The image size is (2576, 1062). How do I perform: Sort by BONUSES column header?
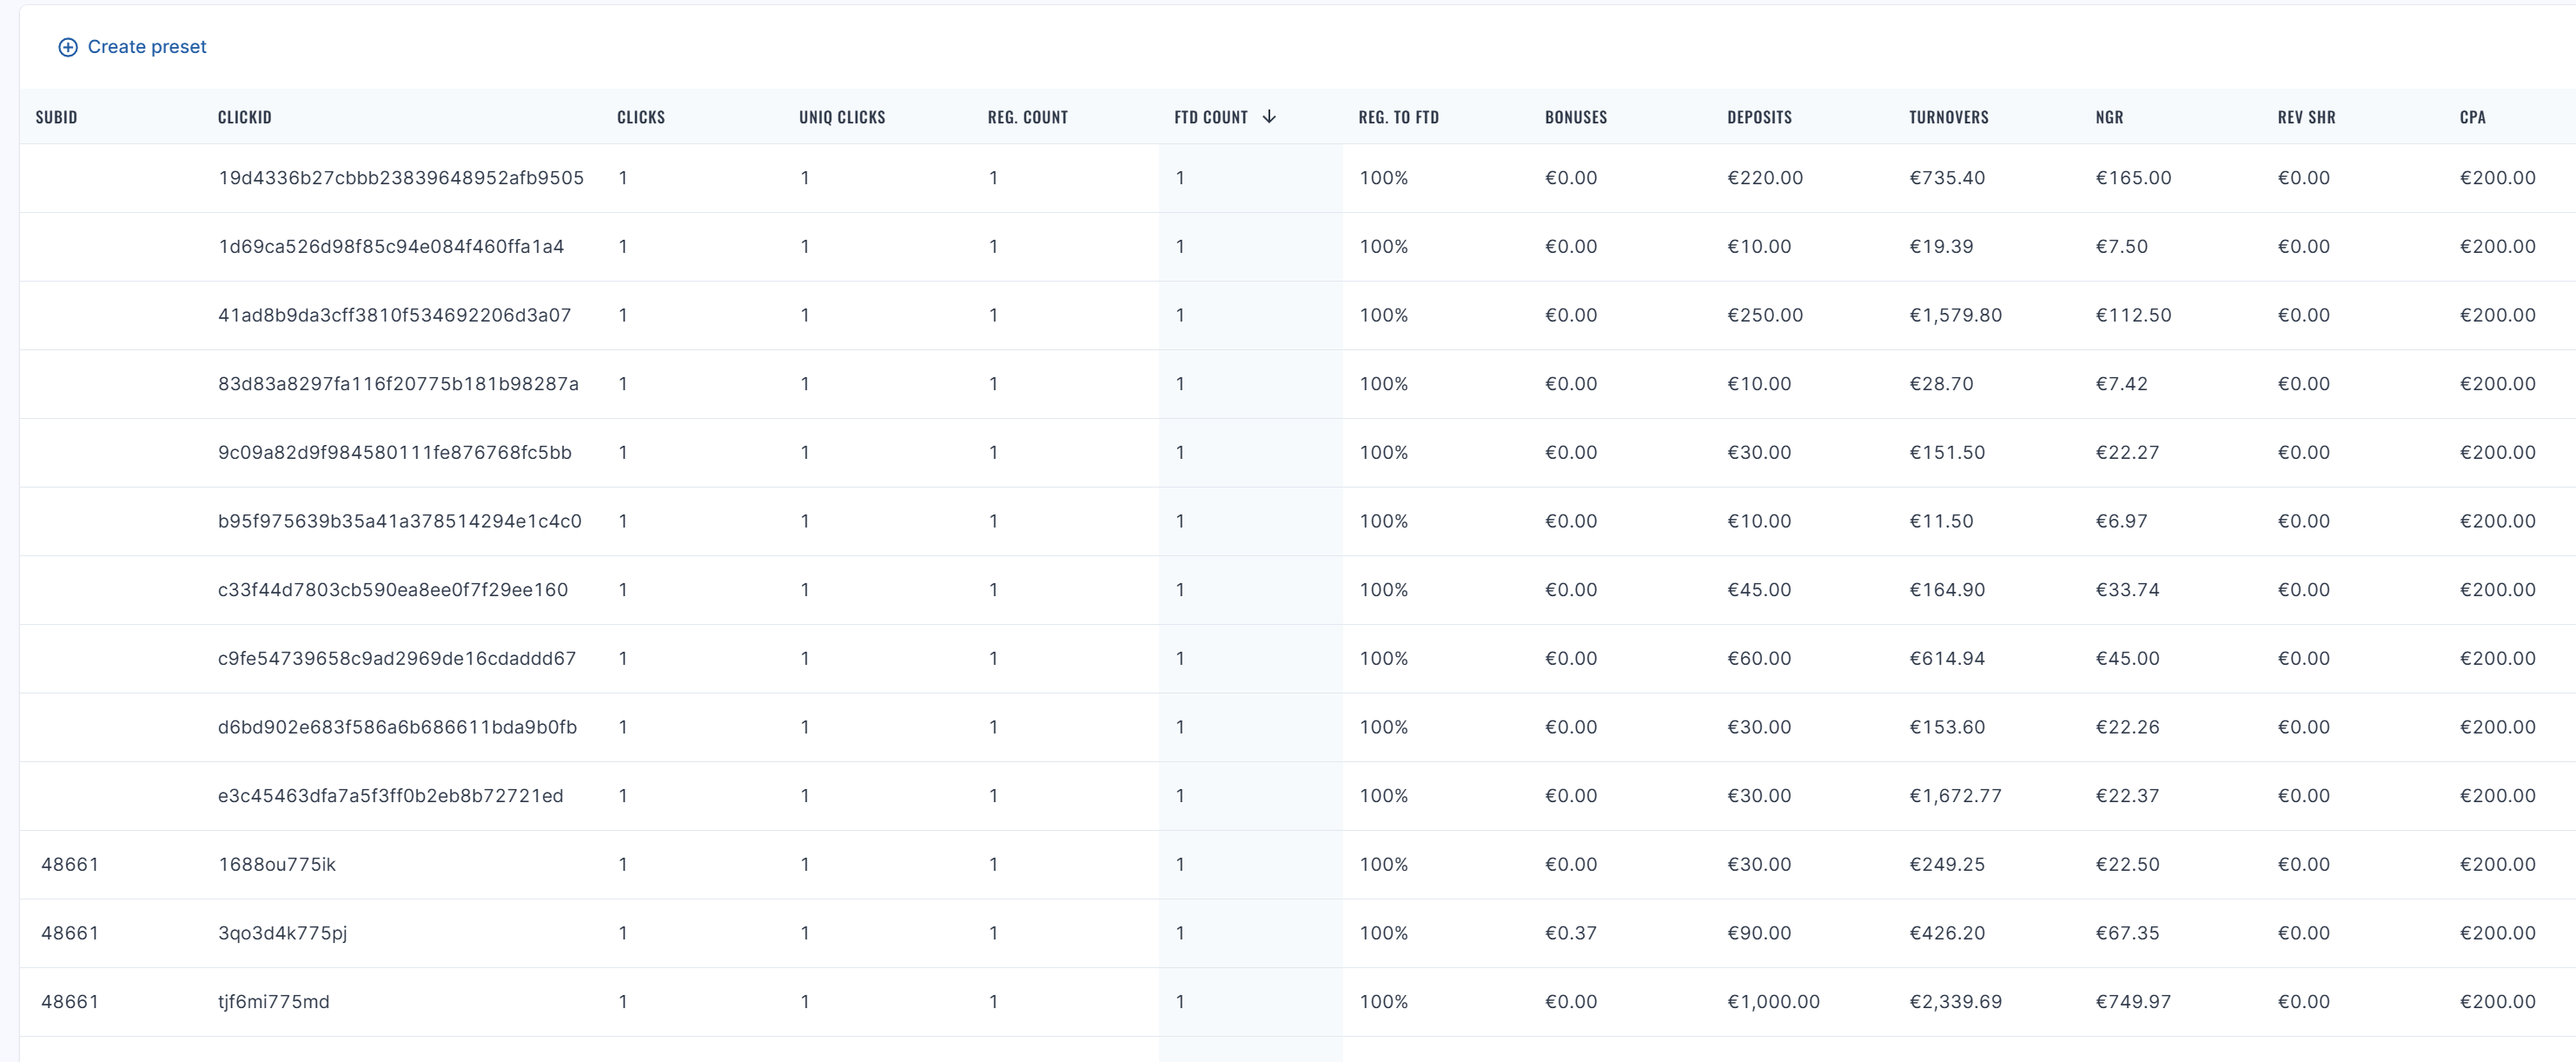[1576, 117]
